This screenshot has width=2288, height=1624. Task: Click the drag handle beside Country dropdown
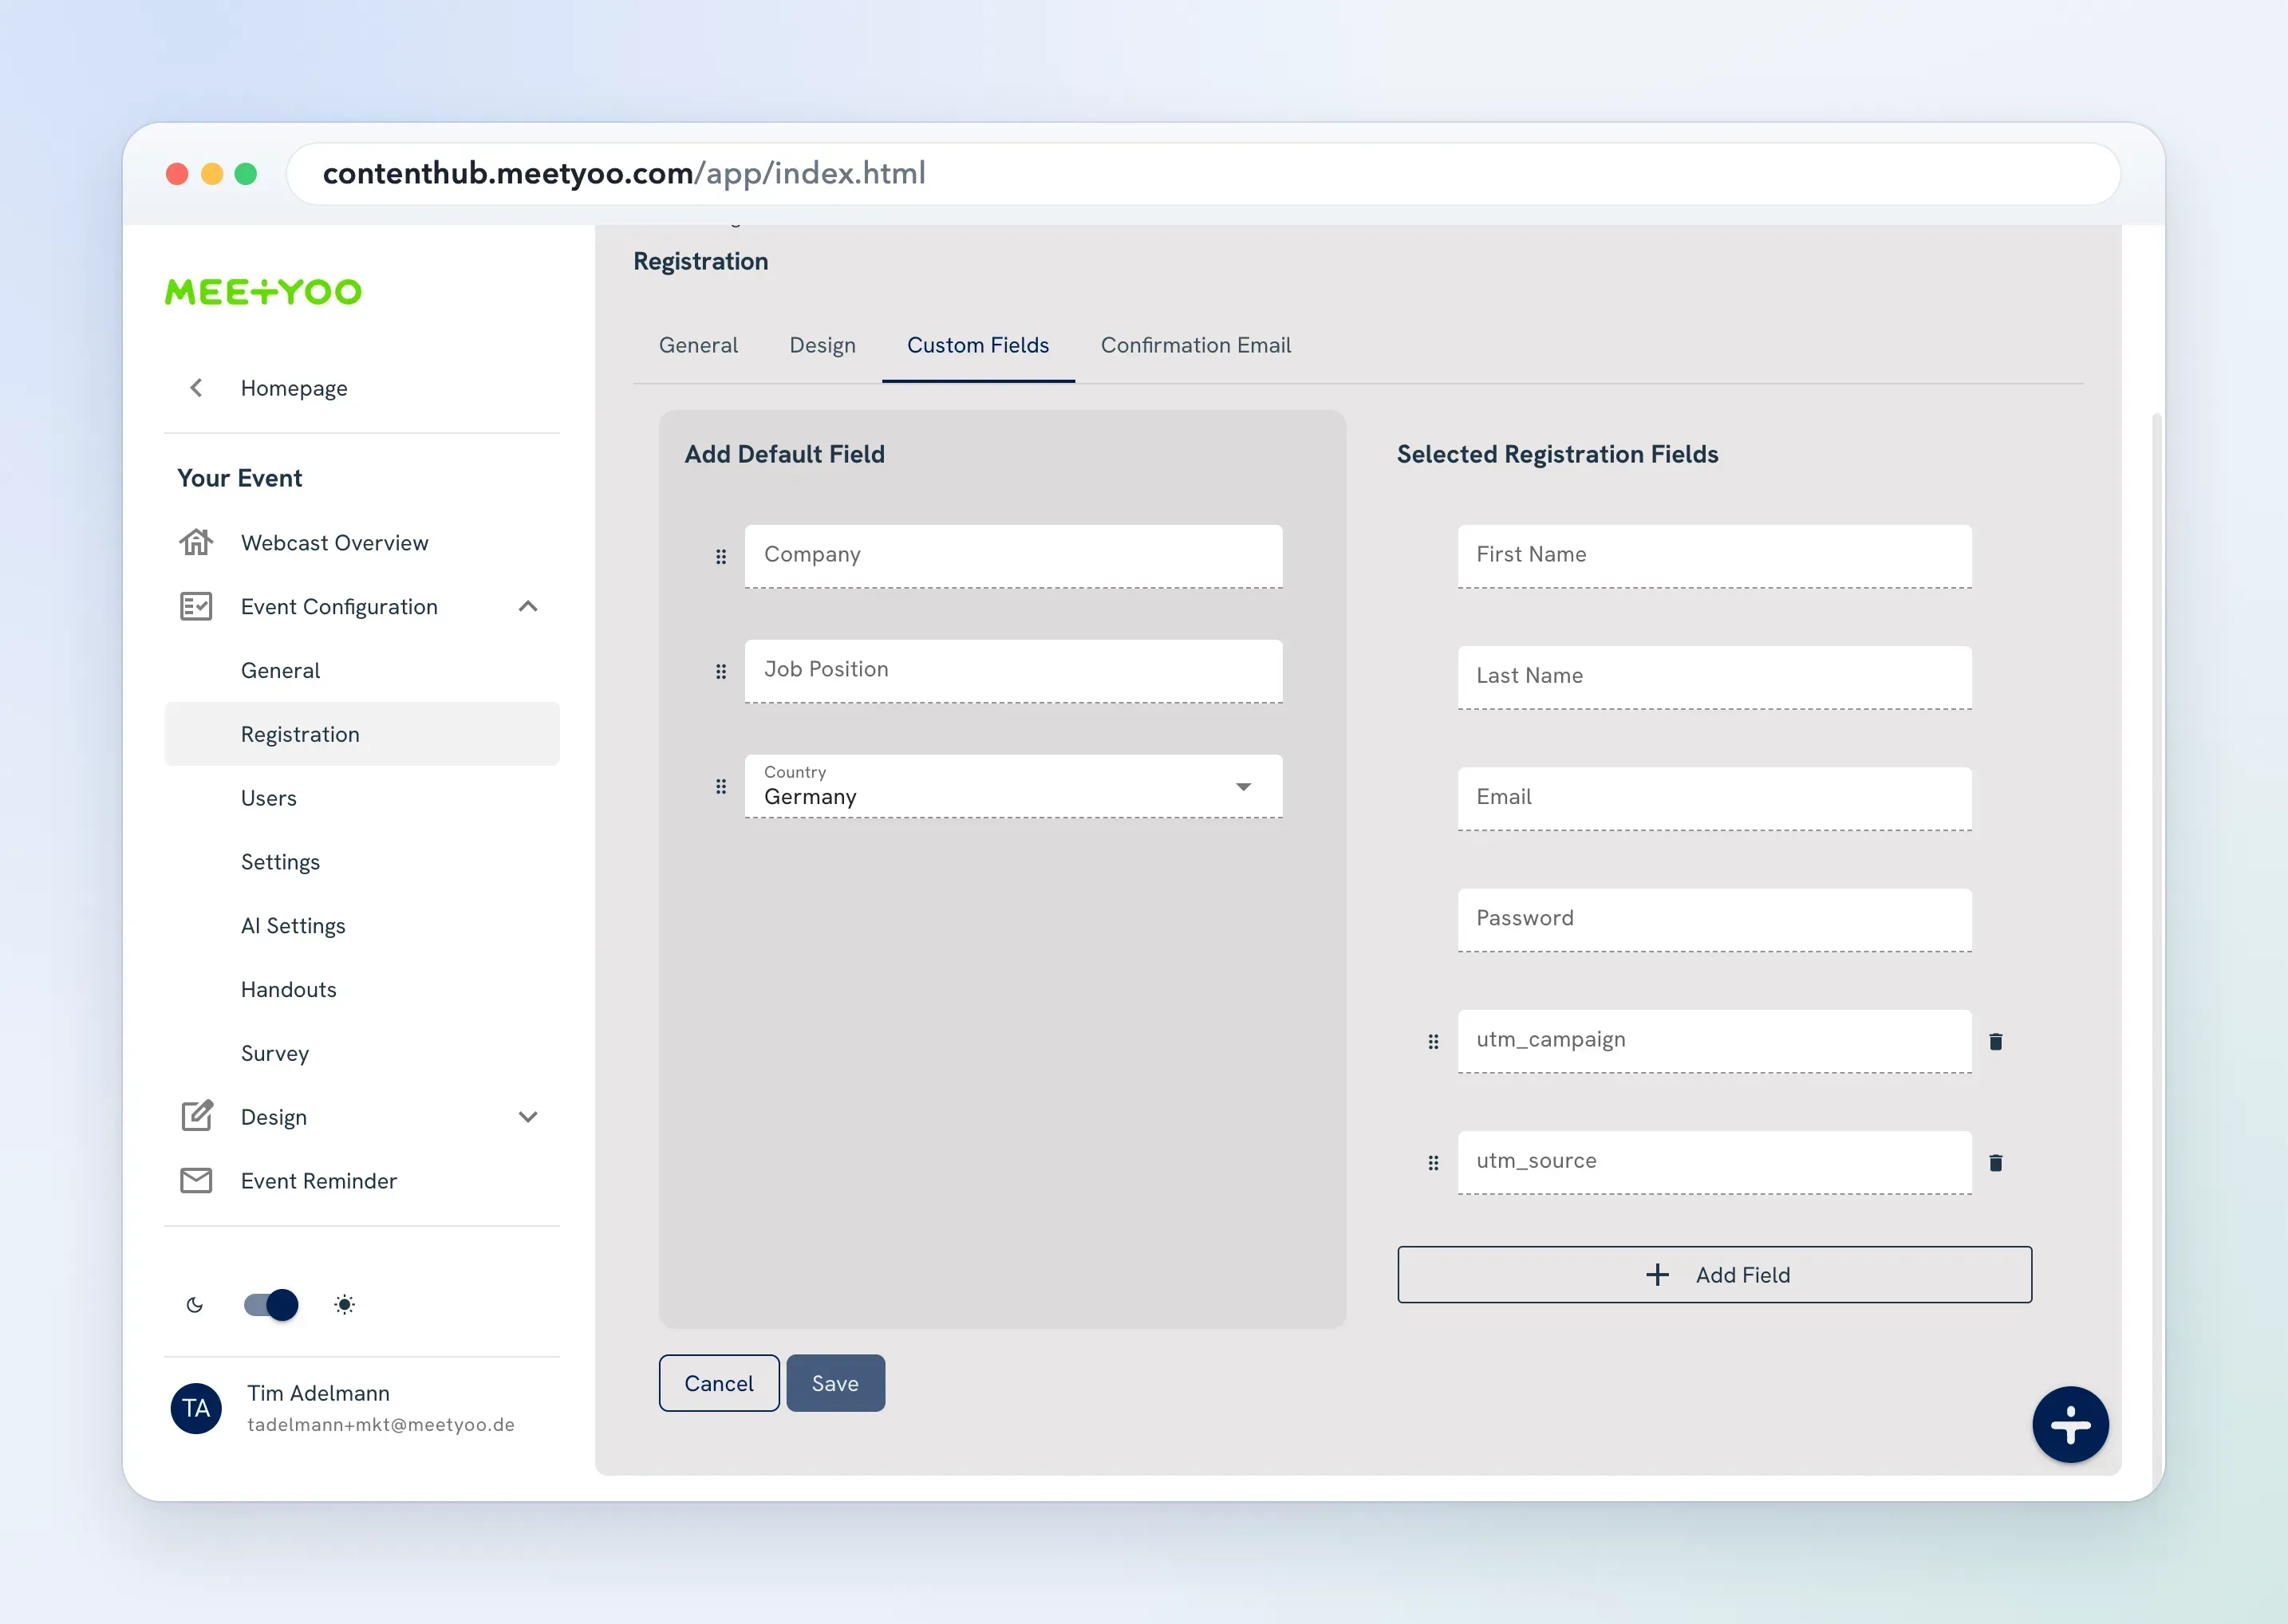point(721,787)
